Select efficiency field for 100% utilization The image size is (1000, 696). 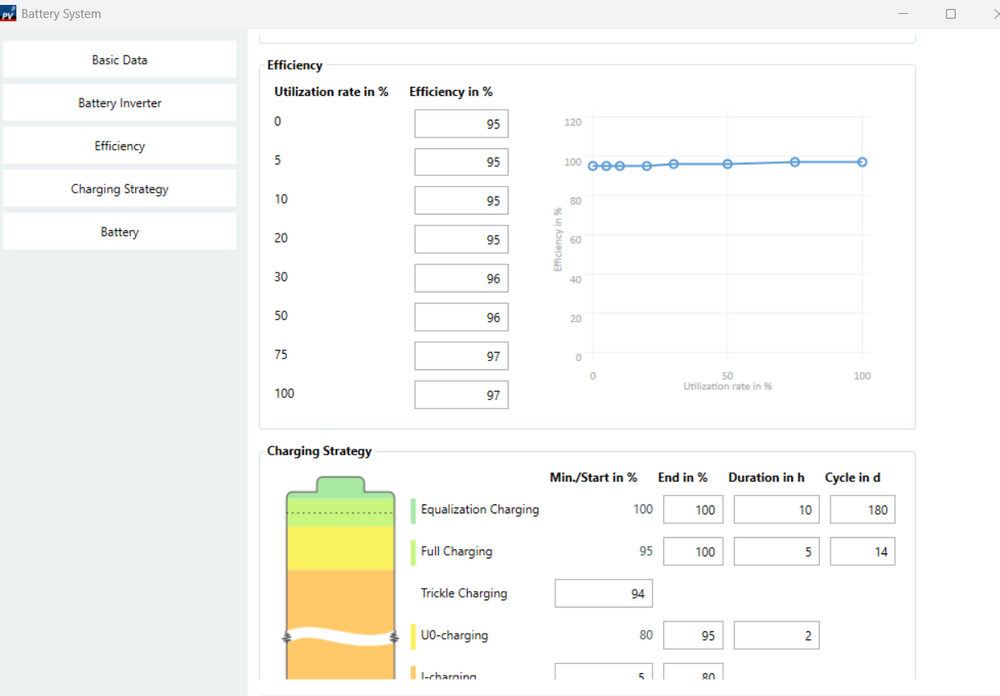pyautogui.click(x=461, y=395)
